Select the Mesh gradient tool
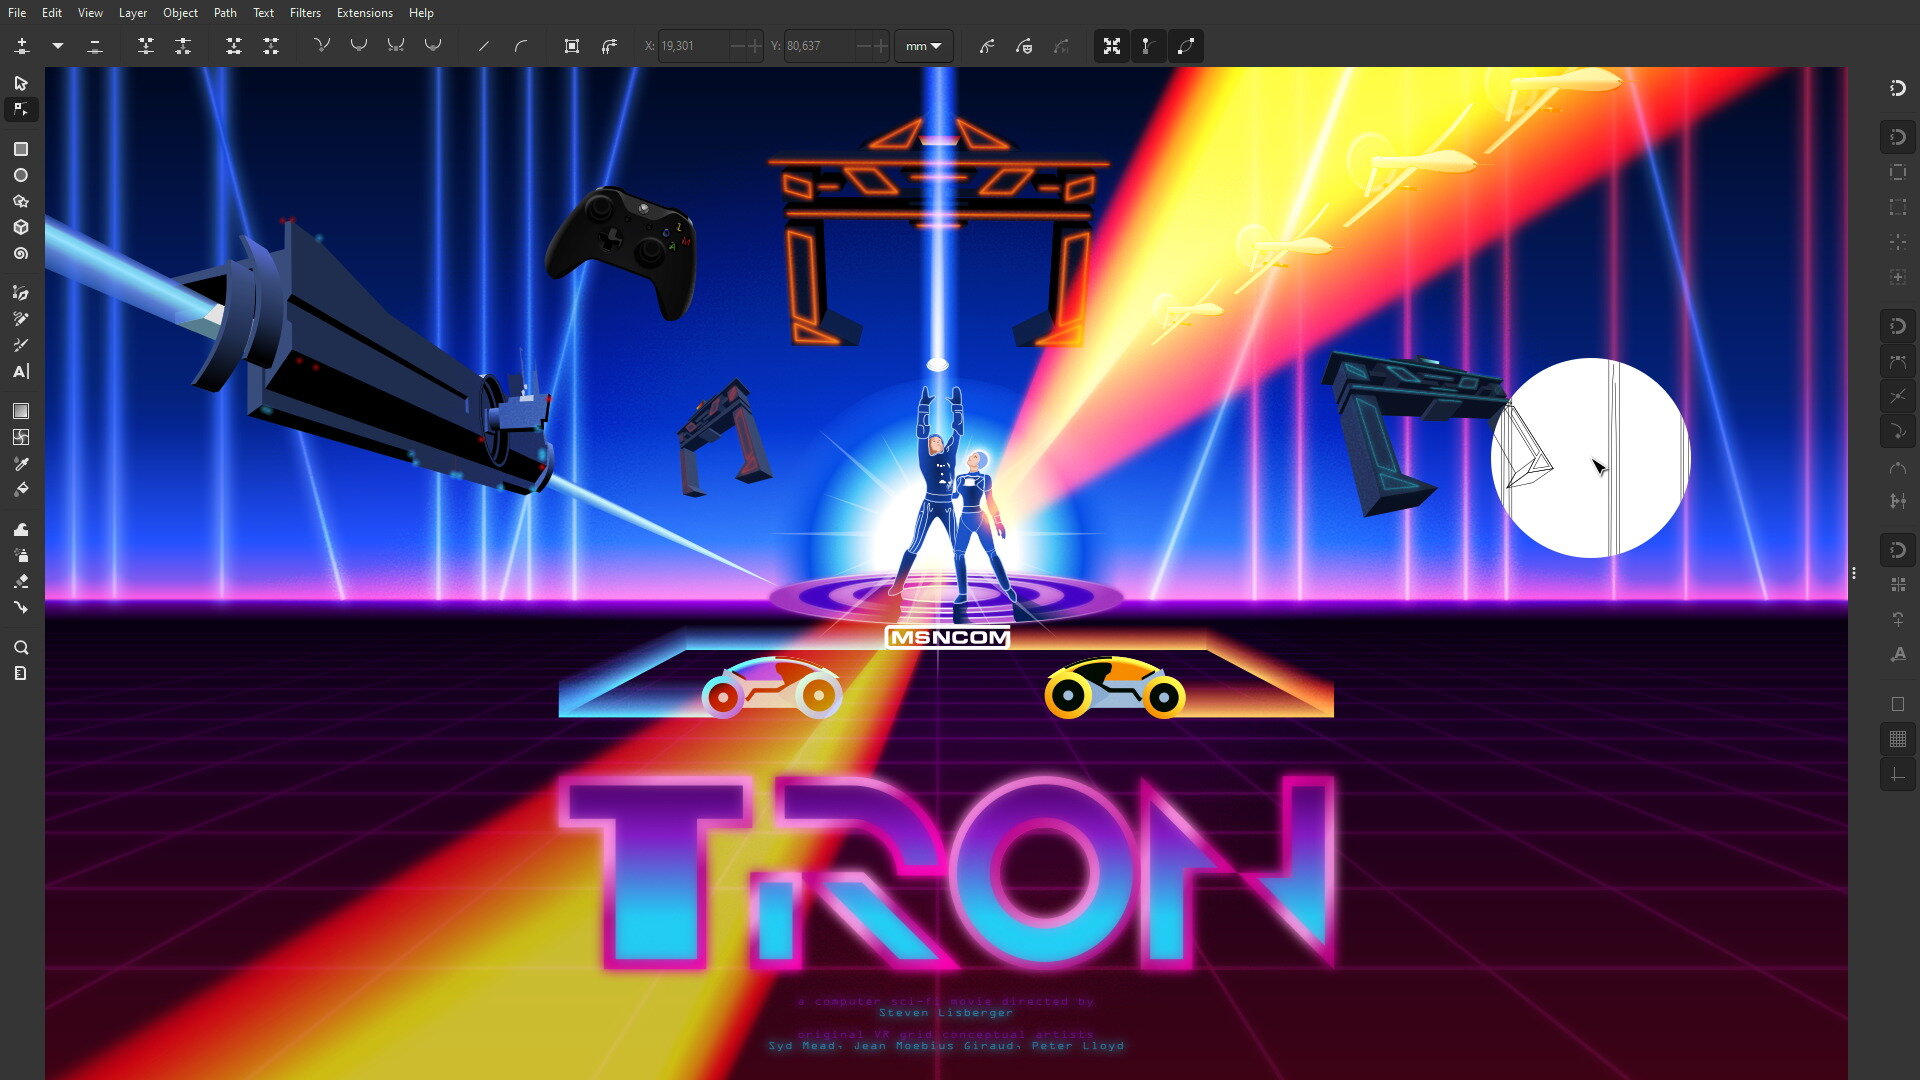Viewport: 1920px width, 1080px height. click(x=20, y=437)
